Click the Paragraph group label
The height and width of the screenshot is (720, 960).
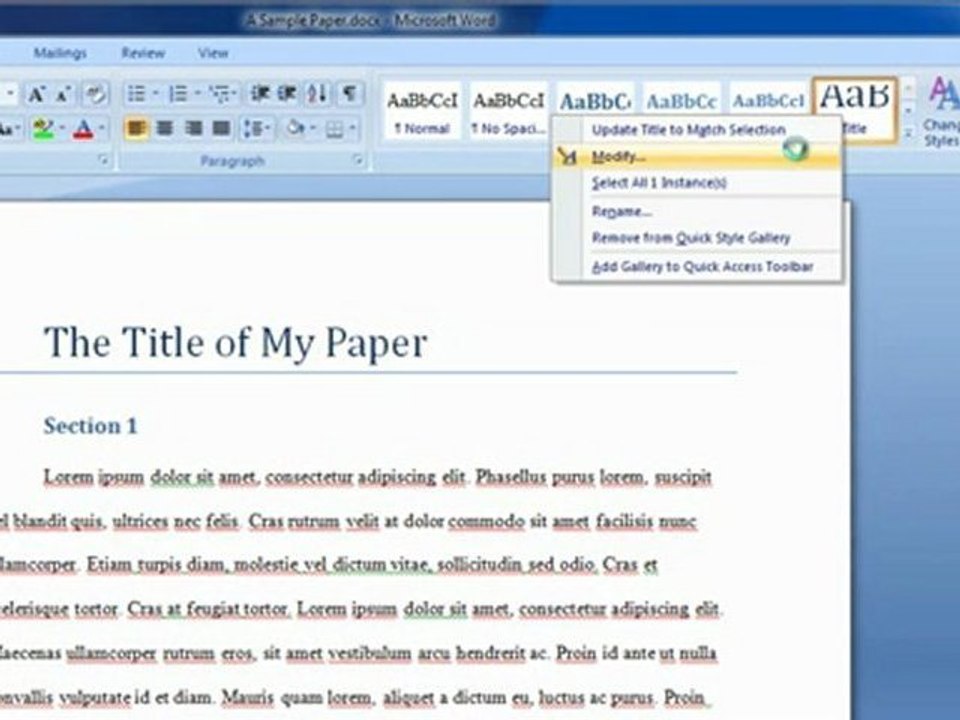(233, 161)
